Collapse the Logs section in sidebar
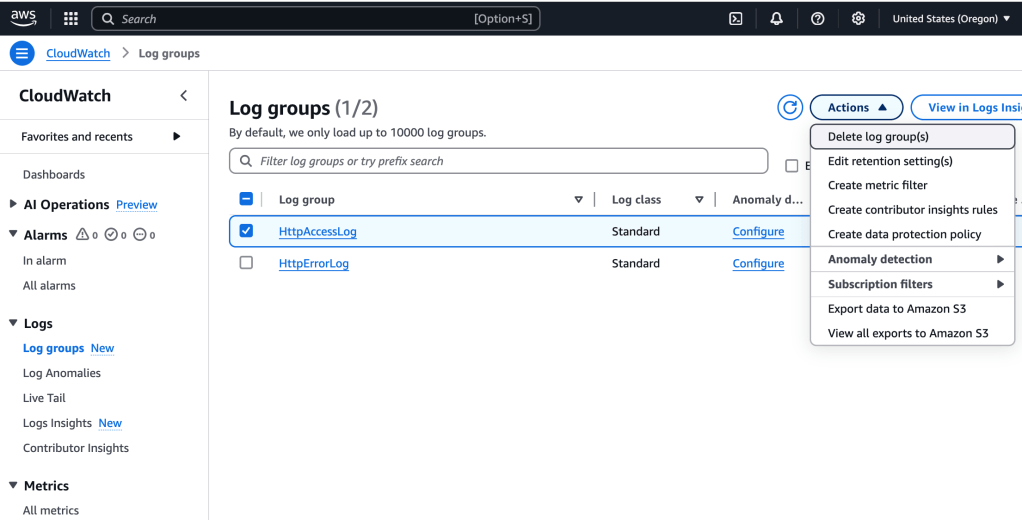Screen dimensions: 1022x520 (x=14, y=324)
